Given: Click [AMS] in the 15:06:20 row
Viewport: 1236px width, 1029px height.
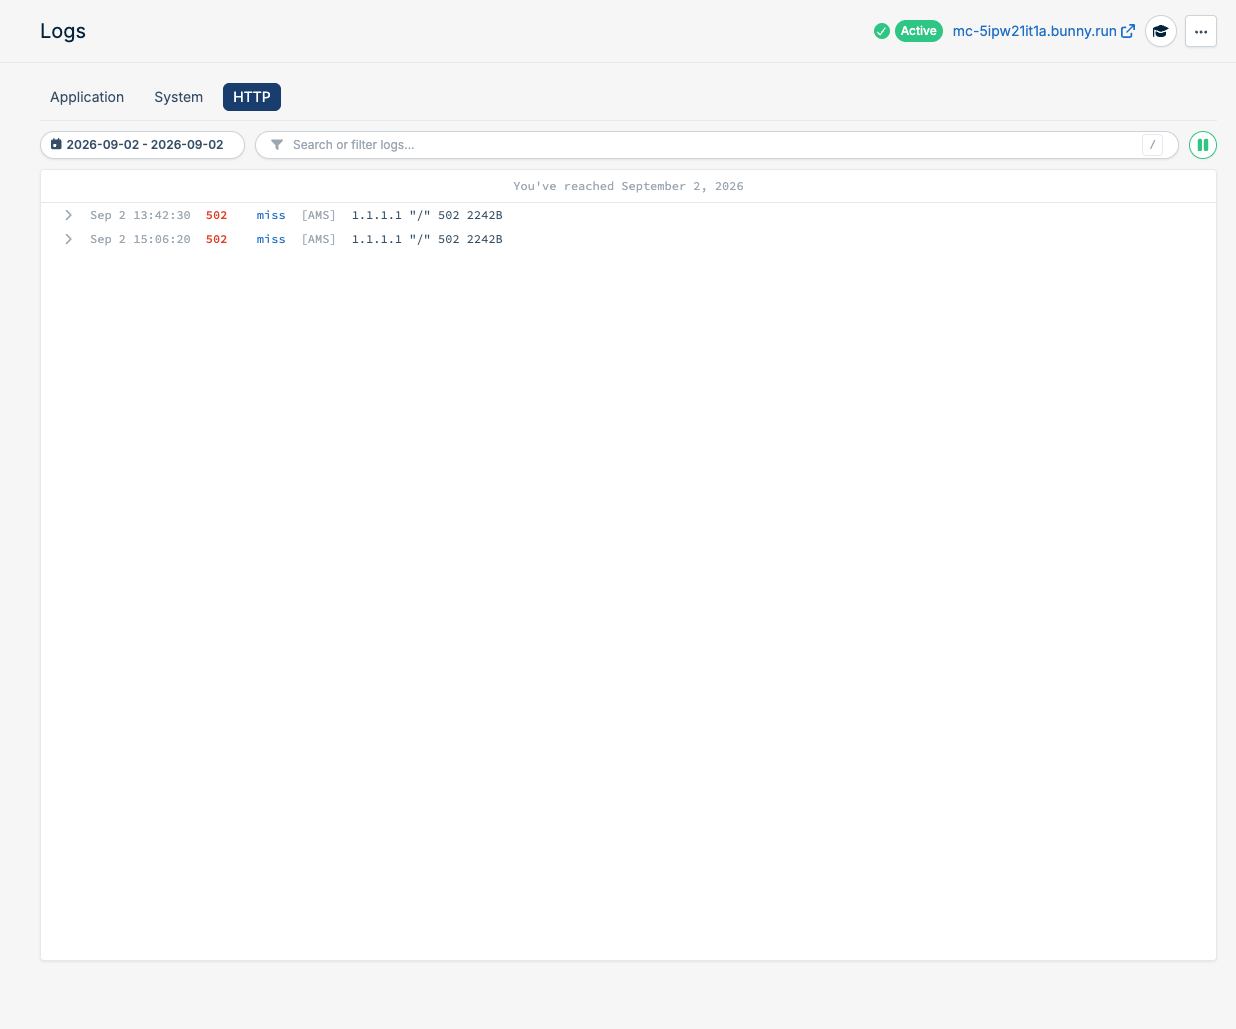Looking at the screenshot, I should point(319,239).
